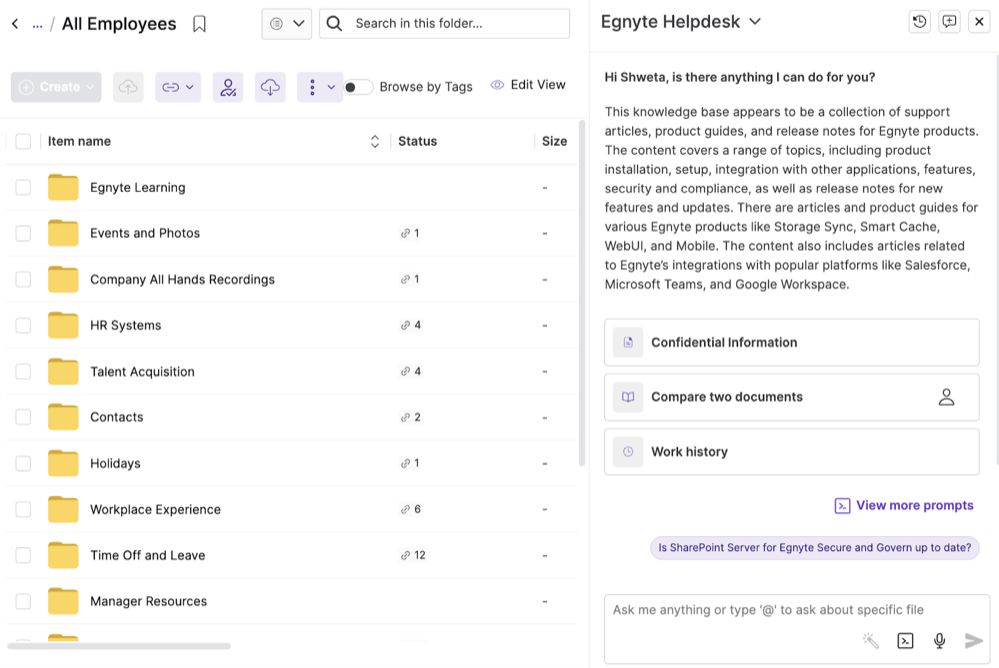Open the copy link sharing tool
Screen dimensions: 999x668
point(173,86)
